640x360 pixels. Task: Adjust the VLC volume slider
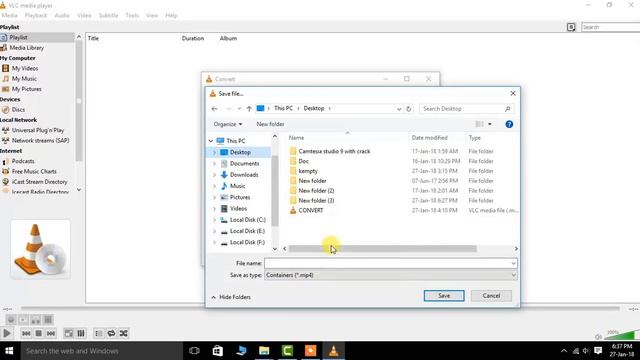coord(622,335)
